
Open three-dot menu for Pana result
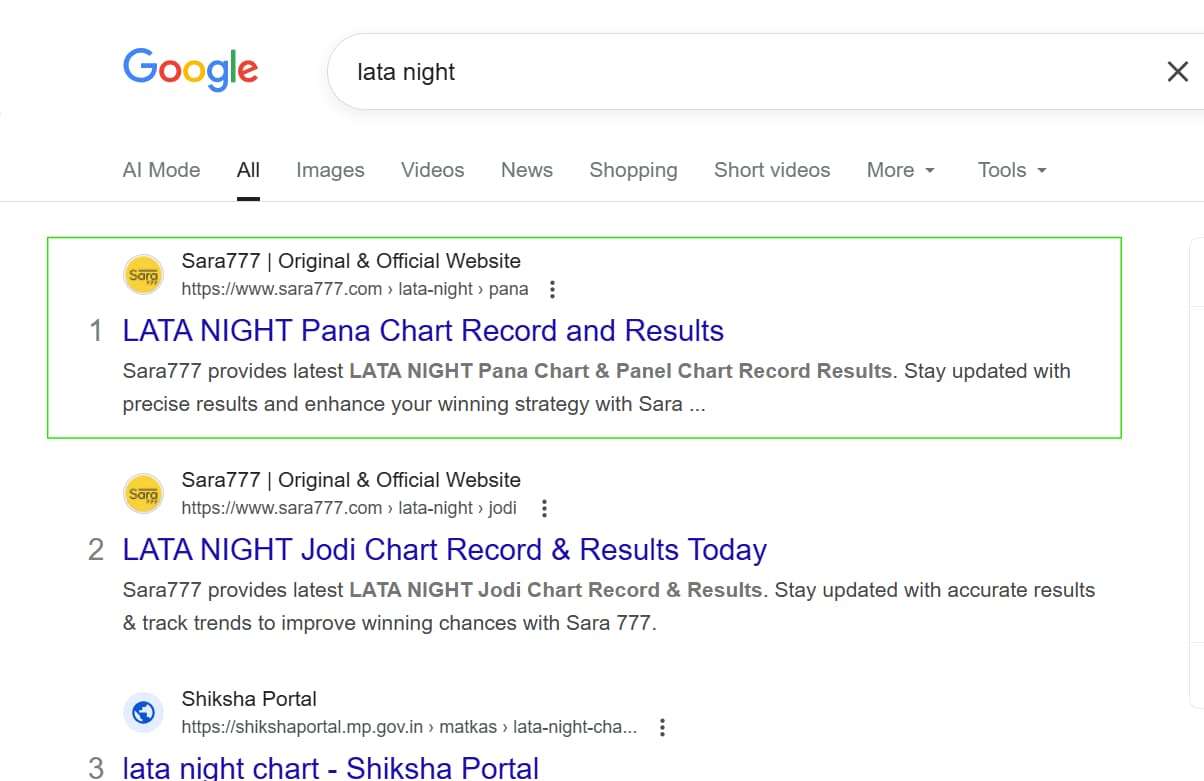552,290
